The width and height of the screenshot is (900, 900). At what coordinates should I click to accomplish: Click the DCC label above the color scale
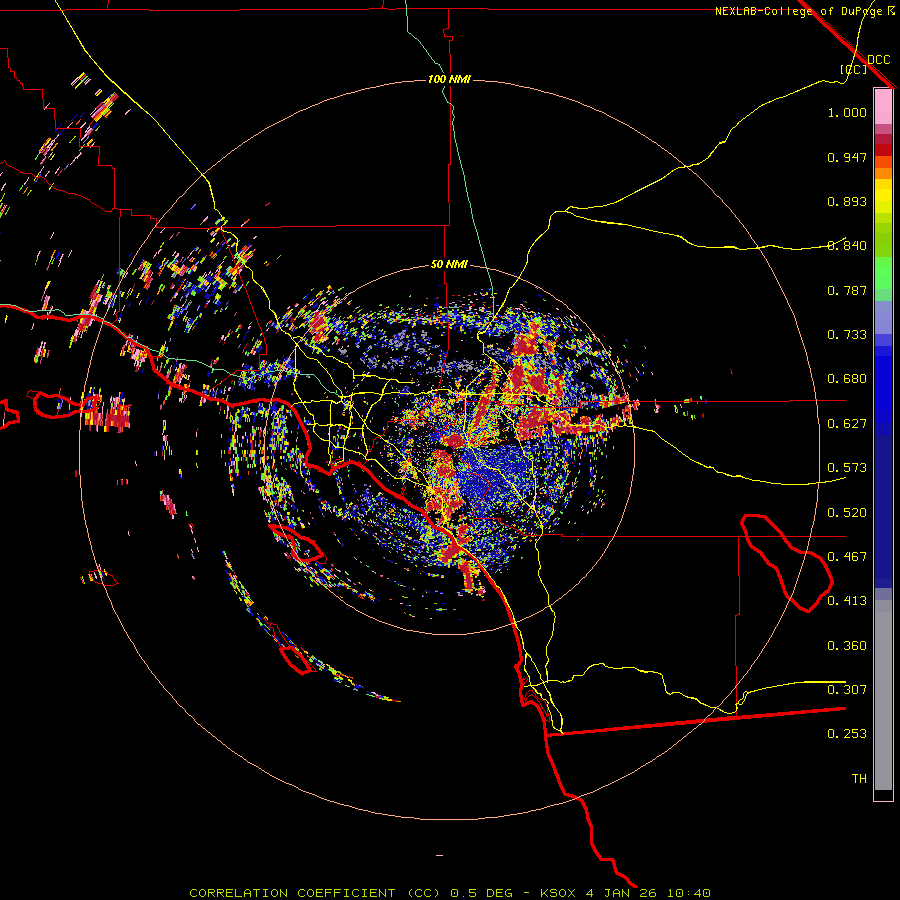[878, 60]
